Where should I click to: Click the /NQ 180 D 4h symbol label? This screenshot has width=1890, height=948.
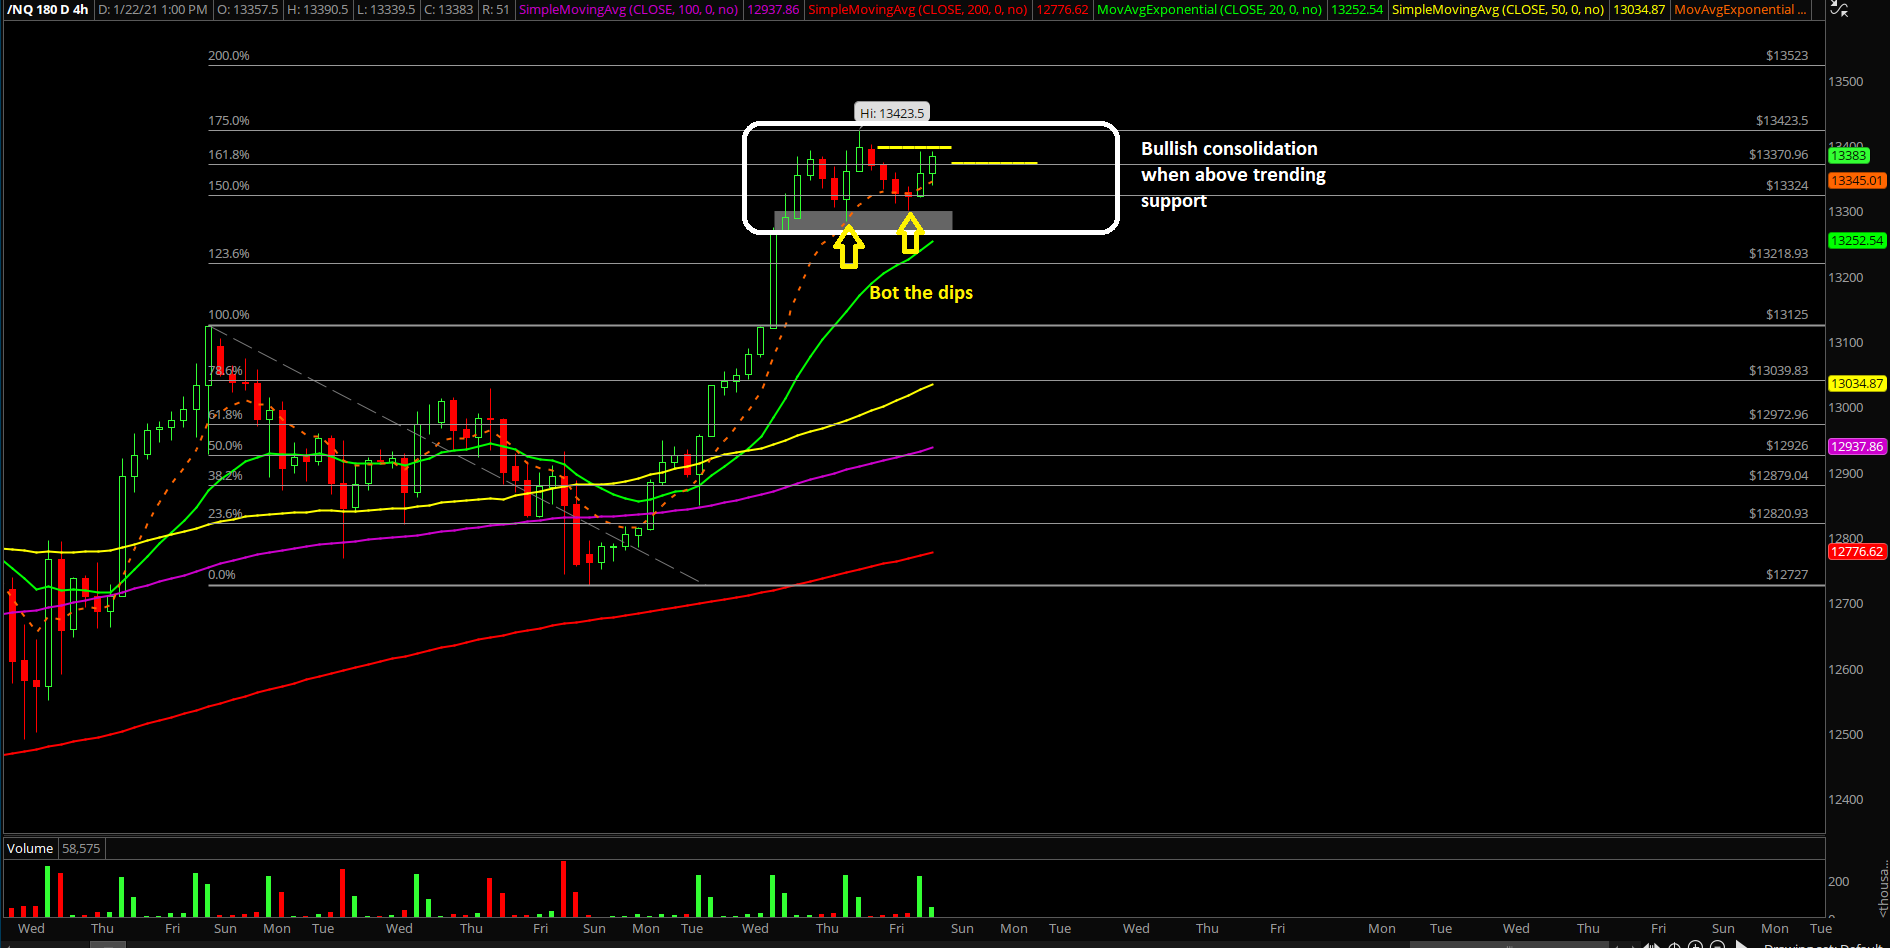coord(48,9)
